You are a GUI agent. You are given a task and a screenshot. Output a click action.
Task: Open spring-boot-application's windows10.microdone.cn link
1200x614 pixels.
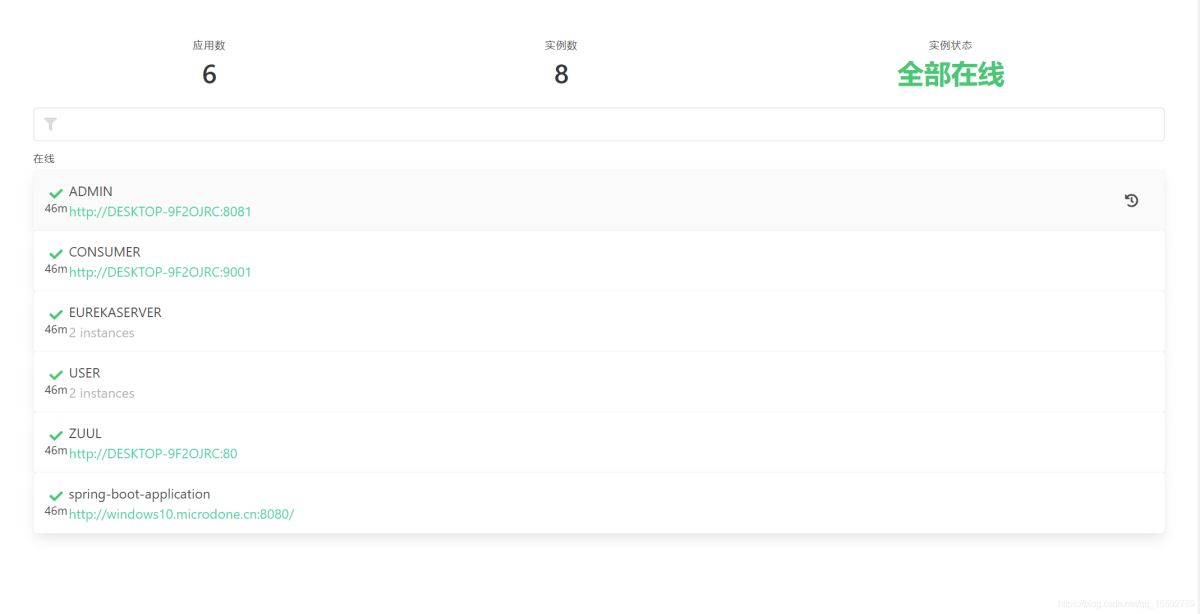(x=180, y=514)
